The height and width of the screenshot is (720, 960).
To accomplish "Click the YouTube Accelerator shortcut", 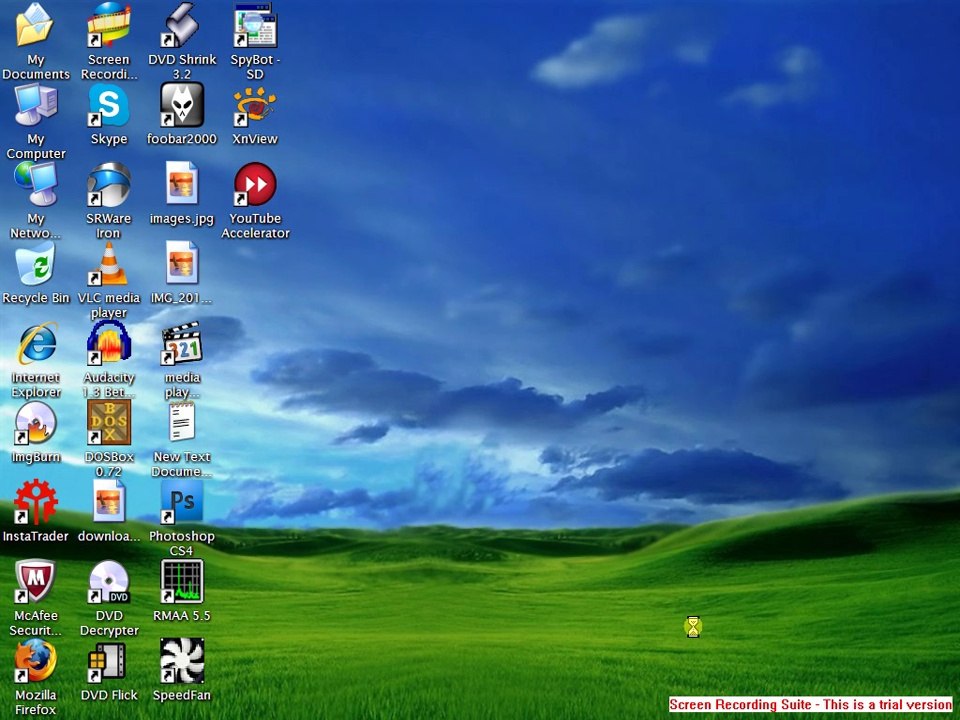I will click(x=255, y=184).
